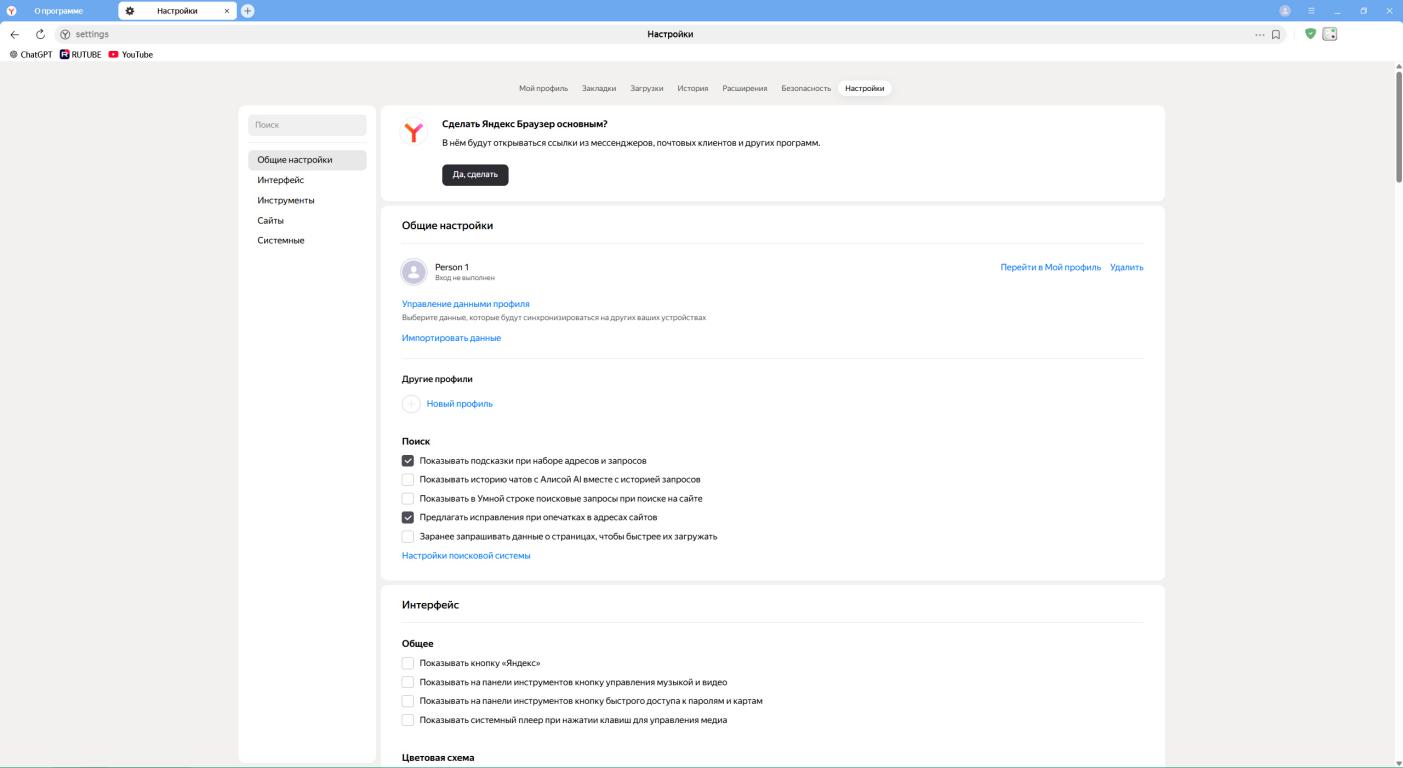Viewport: 1403px width, 768px height.
Task: Open the profile avatar in the title bar
Action: pos(1285,10)
